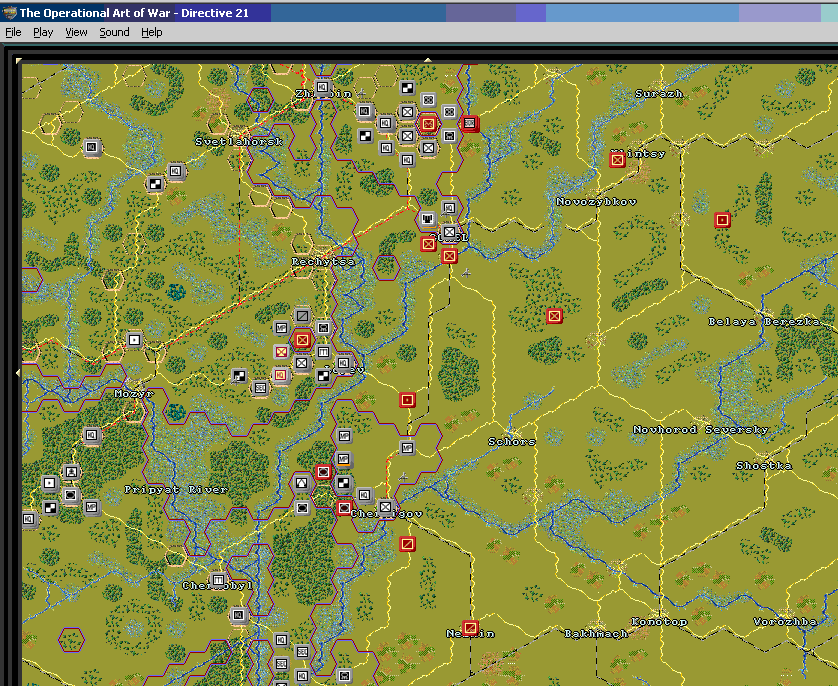Image resolution: width=839 pixels, height=687 pixels.
Task: Select the red unit on Nezhin
Action: tap(470, 628)
